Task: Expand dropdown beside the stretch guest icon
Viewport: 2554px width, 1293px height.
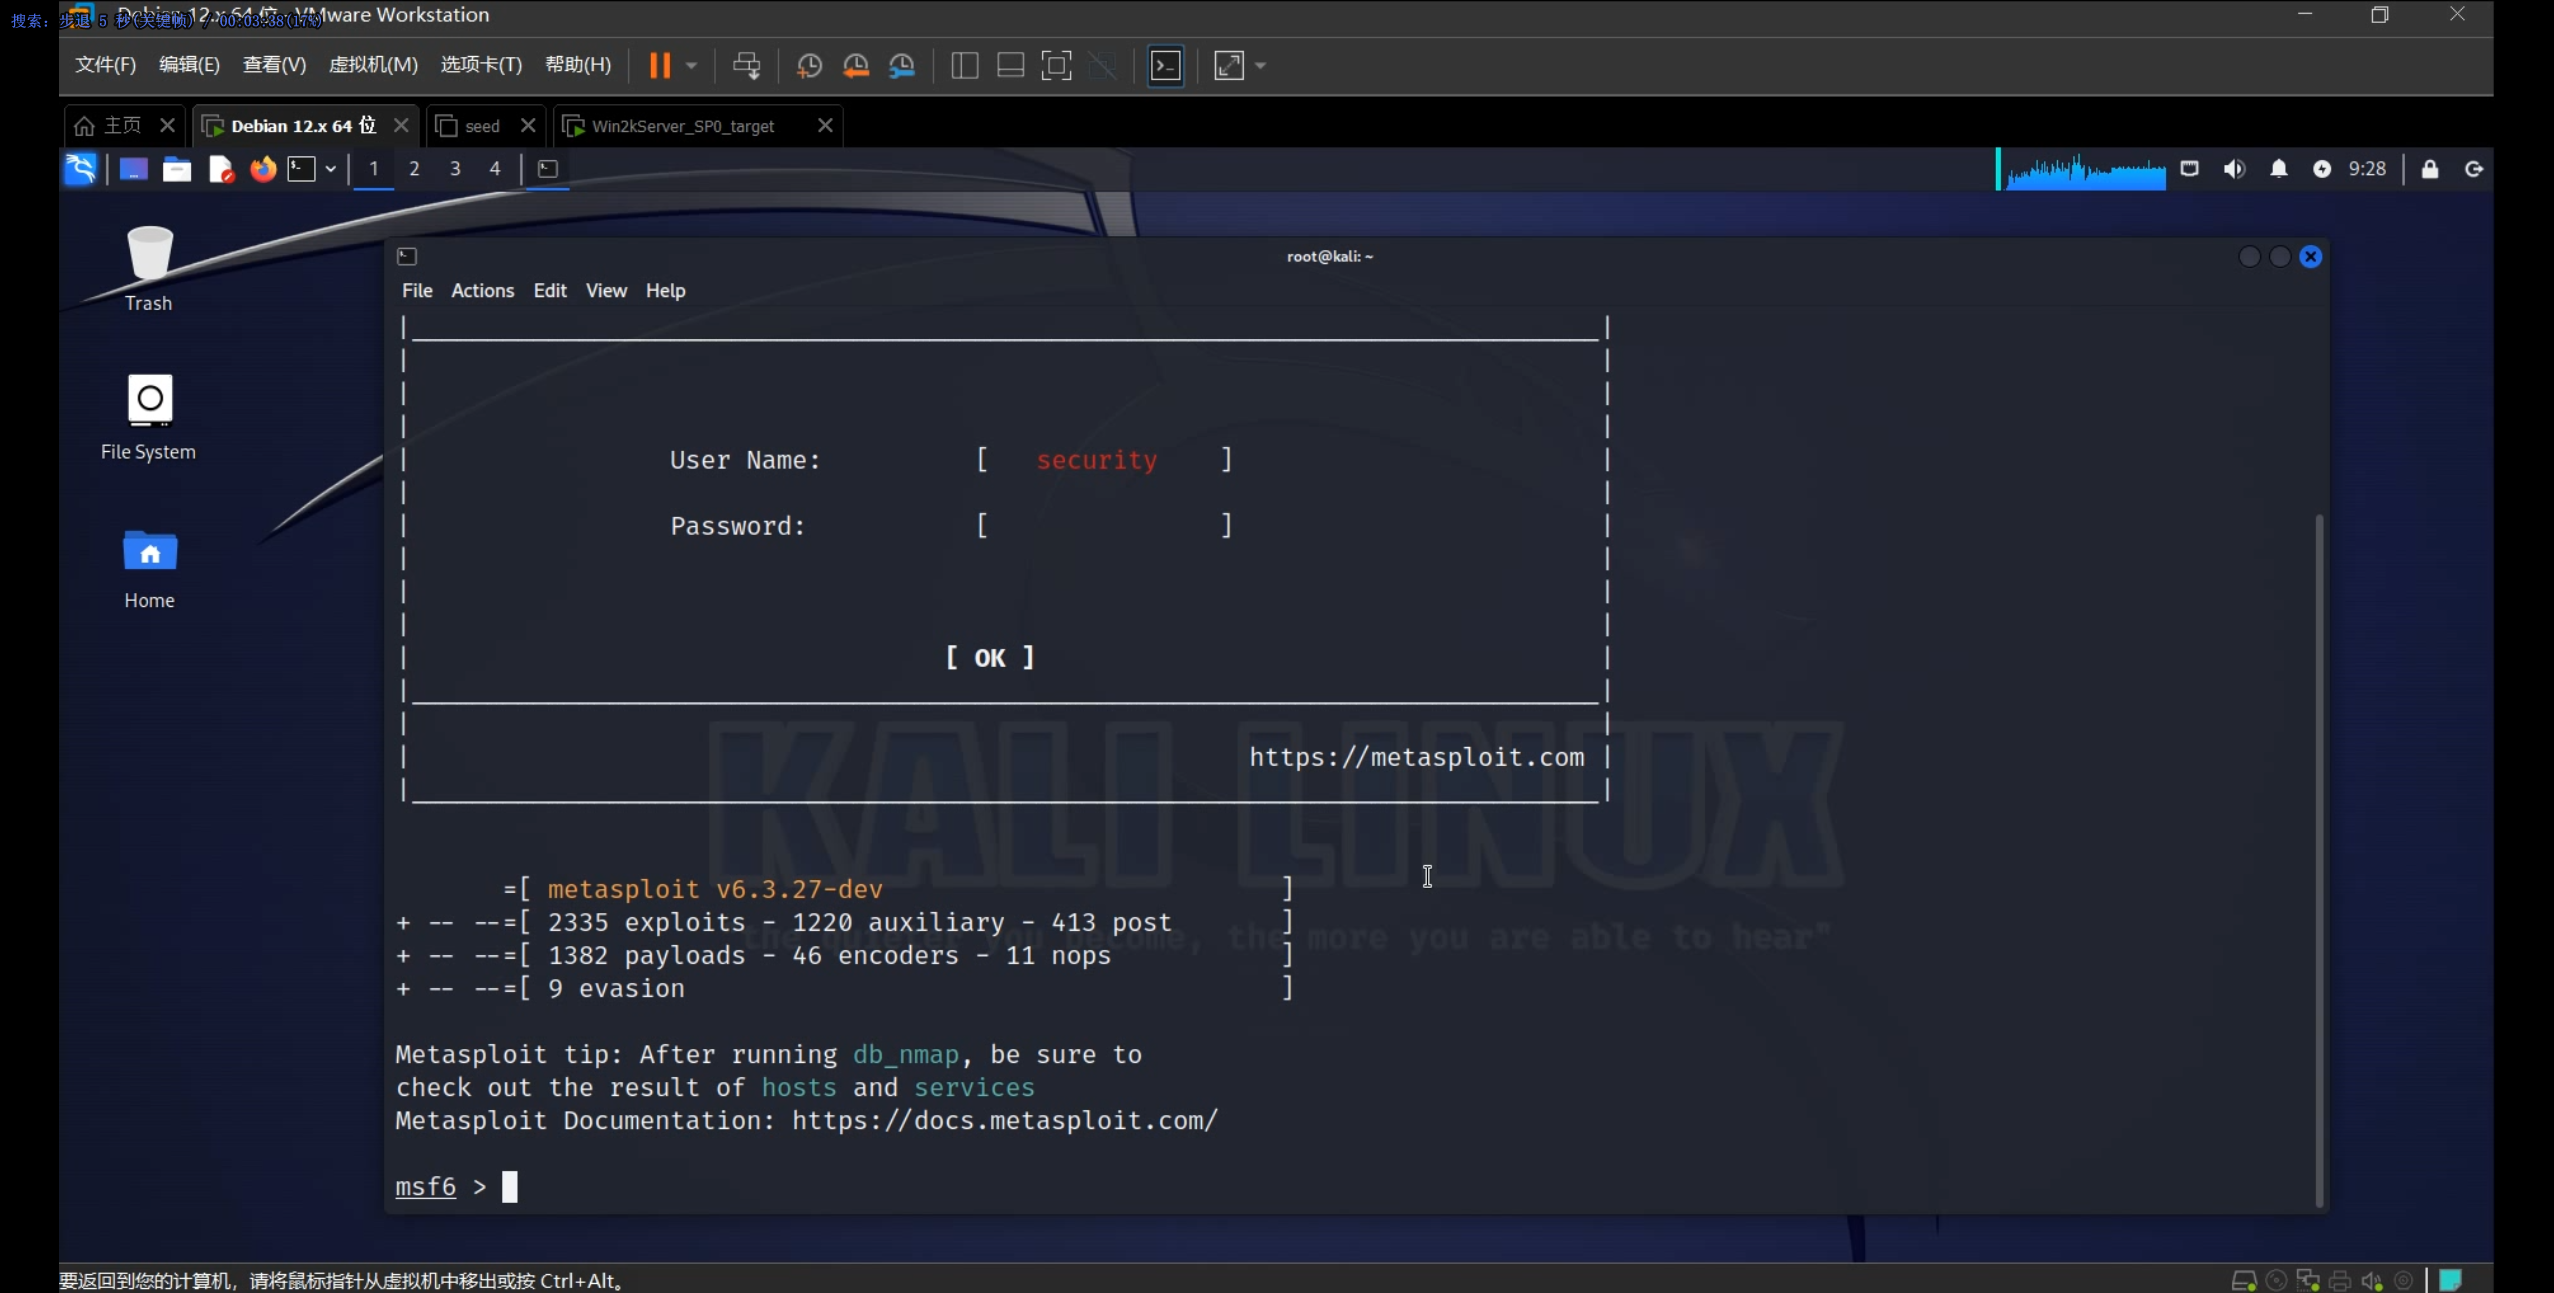Action: click(1260, 66)
